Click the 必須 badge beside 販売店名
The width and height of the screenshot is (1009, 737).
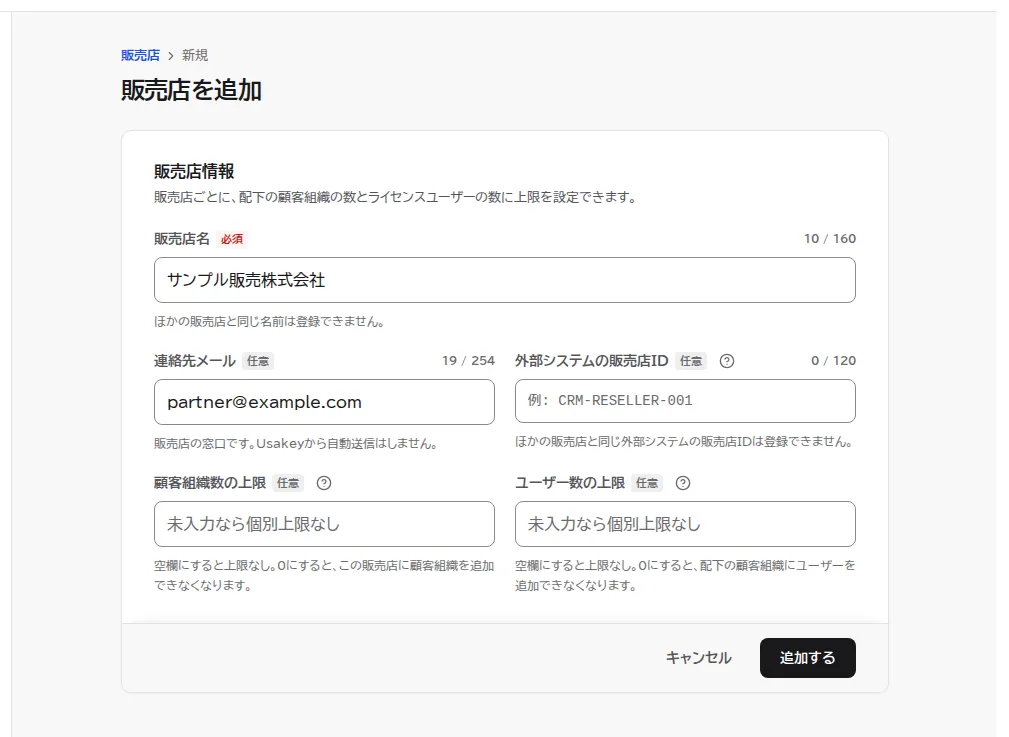click(x=232, y=239)
